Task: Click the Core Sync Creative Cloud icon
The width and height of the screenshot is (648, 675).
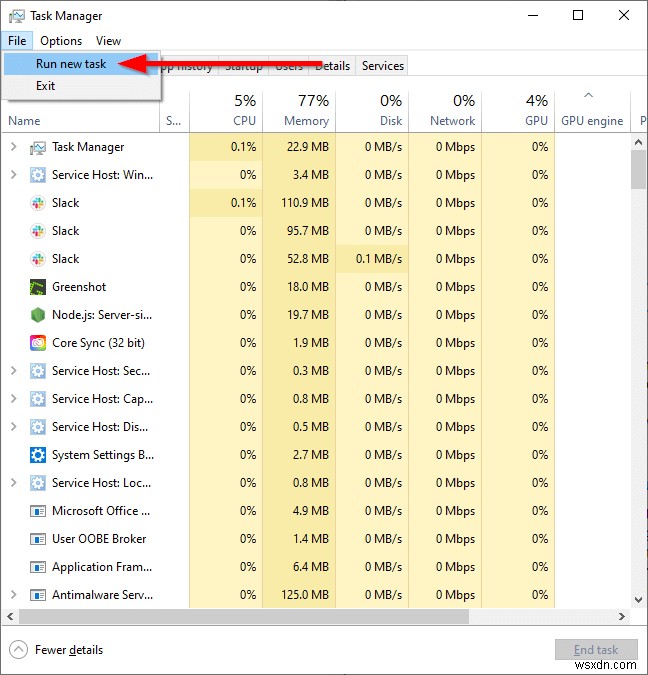Action: [x=38, y=343]
